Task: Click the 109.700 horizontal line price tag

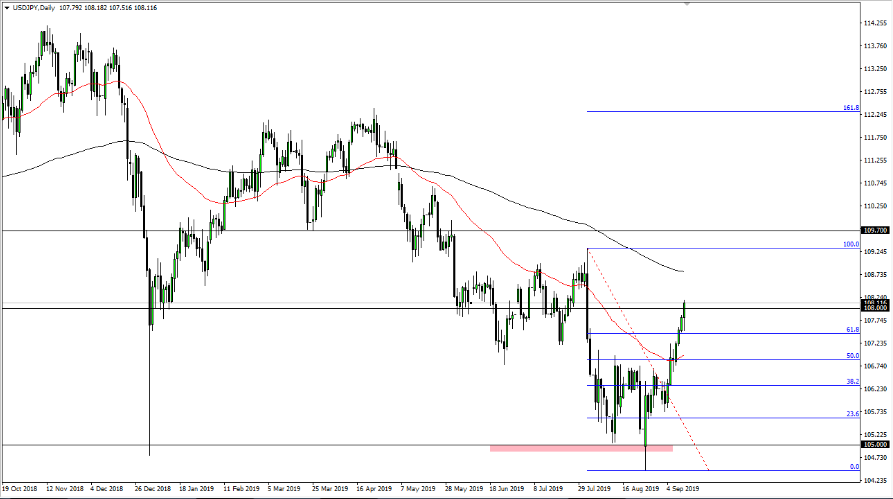Action: (875, 231)
